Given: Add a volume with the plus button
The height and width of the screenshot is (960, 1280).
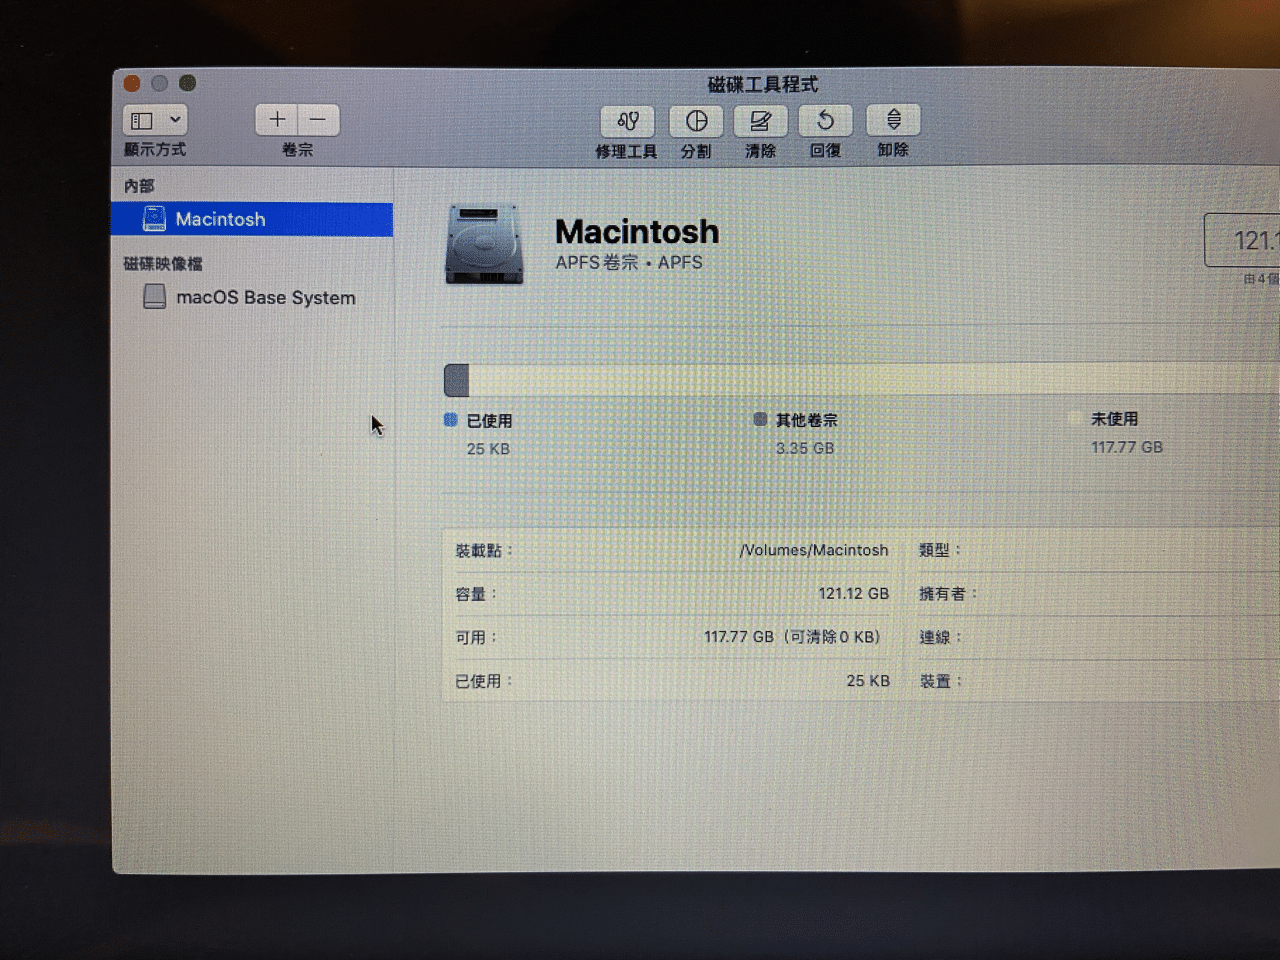Looking at the screenshot, I should click(x=277, y=120).
